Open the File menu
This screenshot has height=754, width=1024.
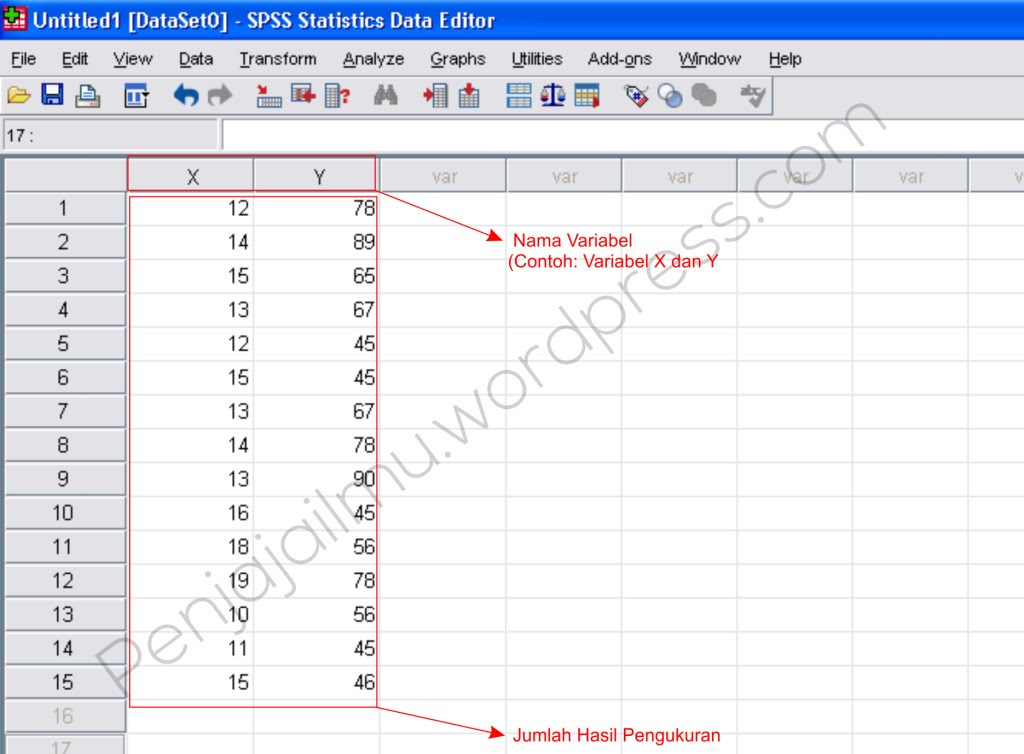(24, 59)
